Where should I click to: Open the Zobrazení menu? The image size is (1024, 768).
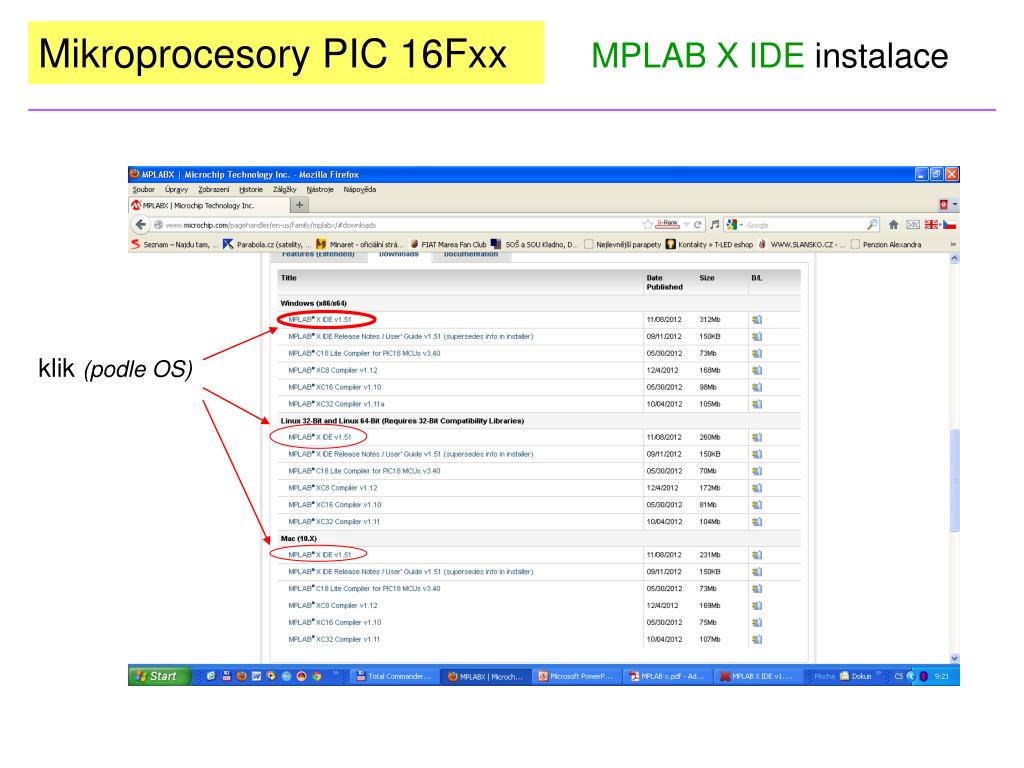tap(214, 189)
